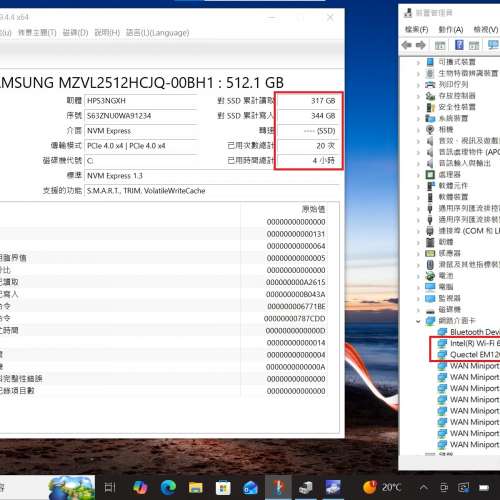
Task: Switch to CrystalDiskInfo taskbar icon
Action: [278, 488]
